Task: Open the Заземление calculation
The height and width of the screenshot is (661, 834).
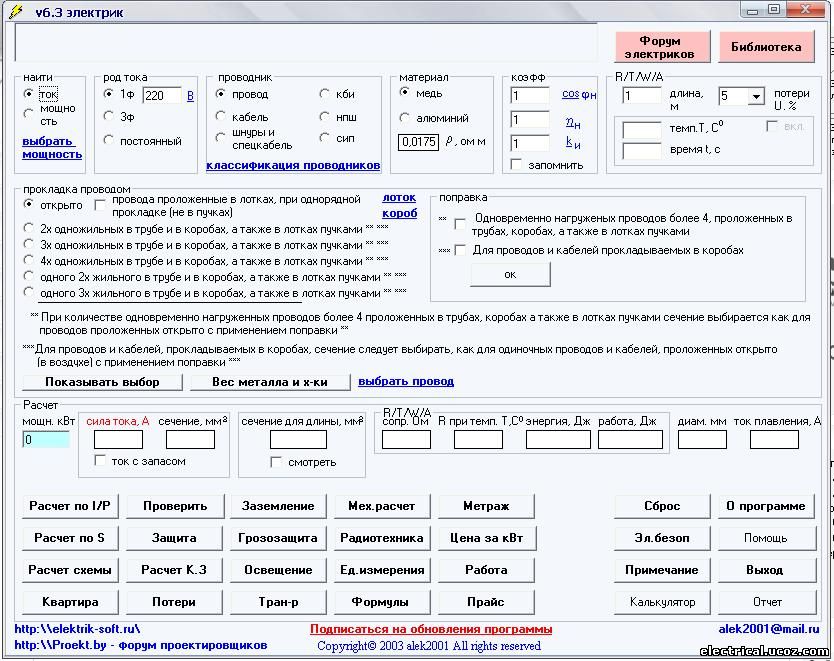Action: point(277,506)
